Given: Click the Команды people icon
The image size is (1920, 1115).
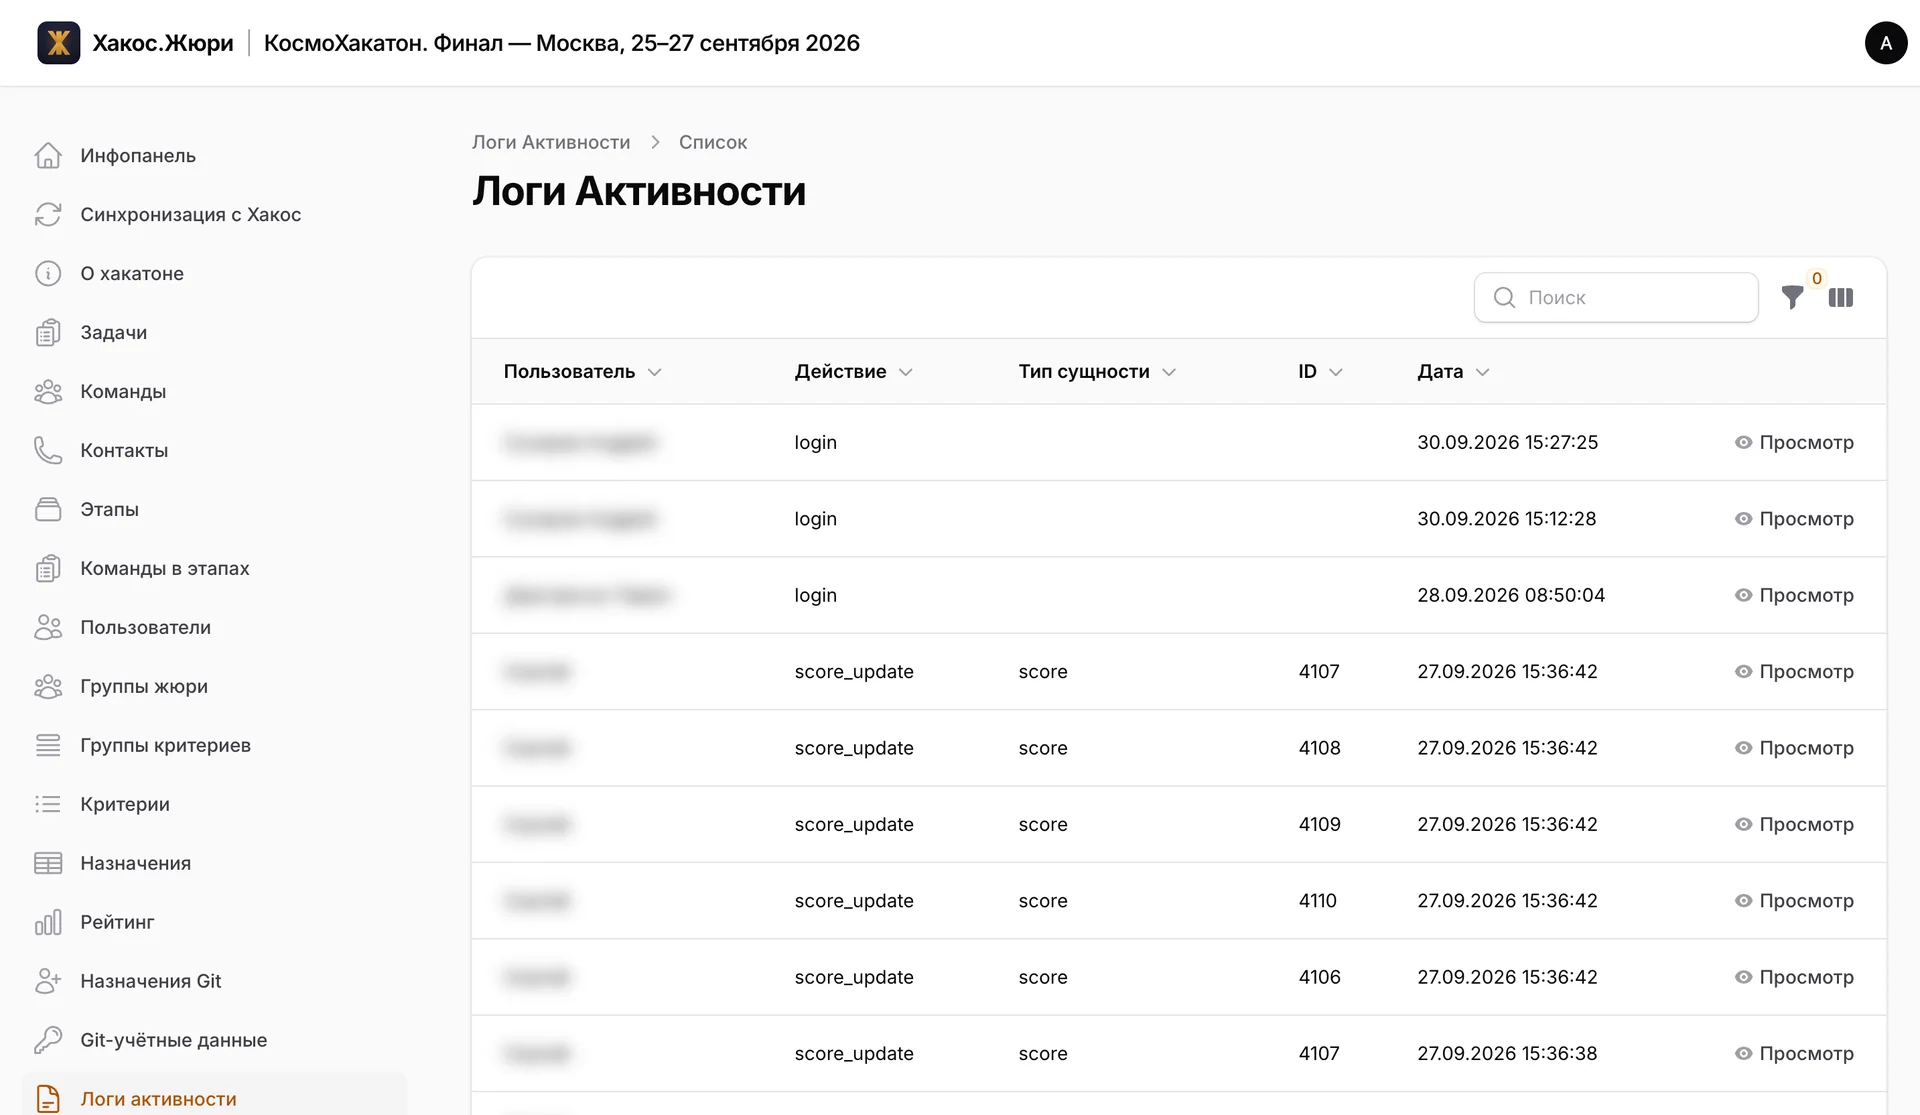Looking at the screenshot, I should pyautogui.click(x=48, y=391).
